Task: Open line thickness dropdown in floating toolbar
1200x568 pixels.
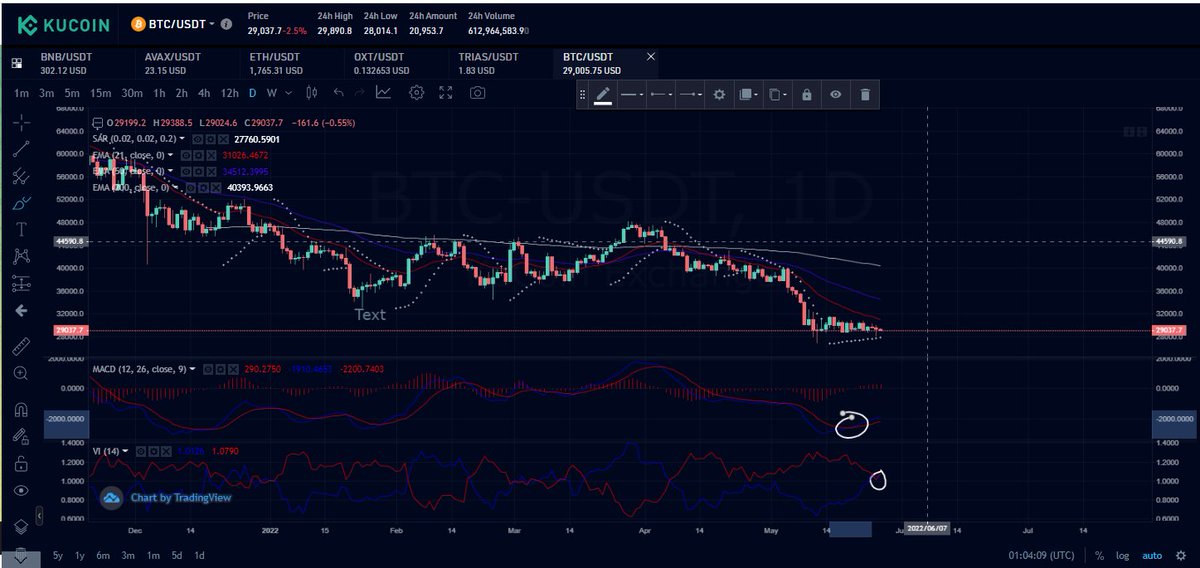Action: click(x=633, y=95)
